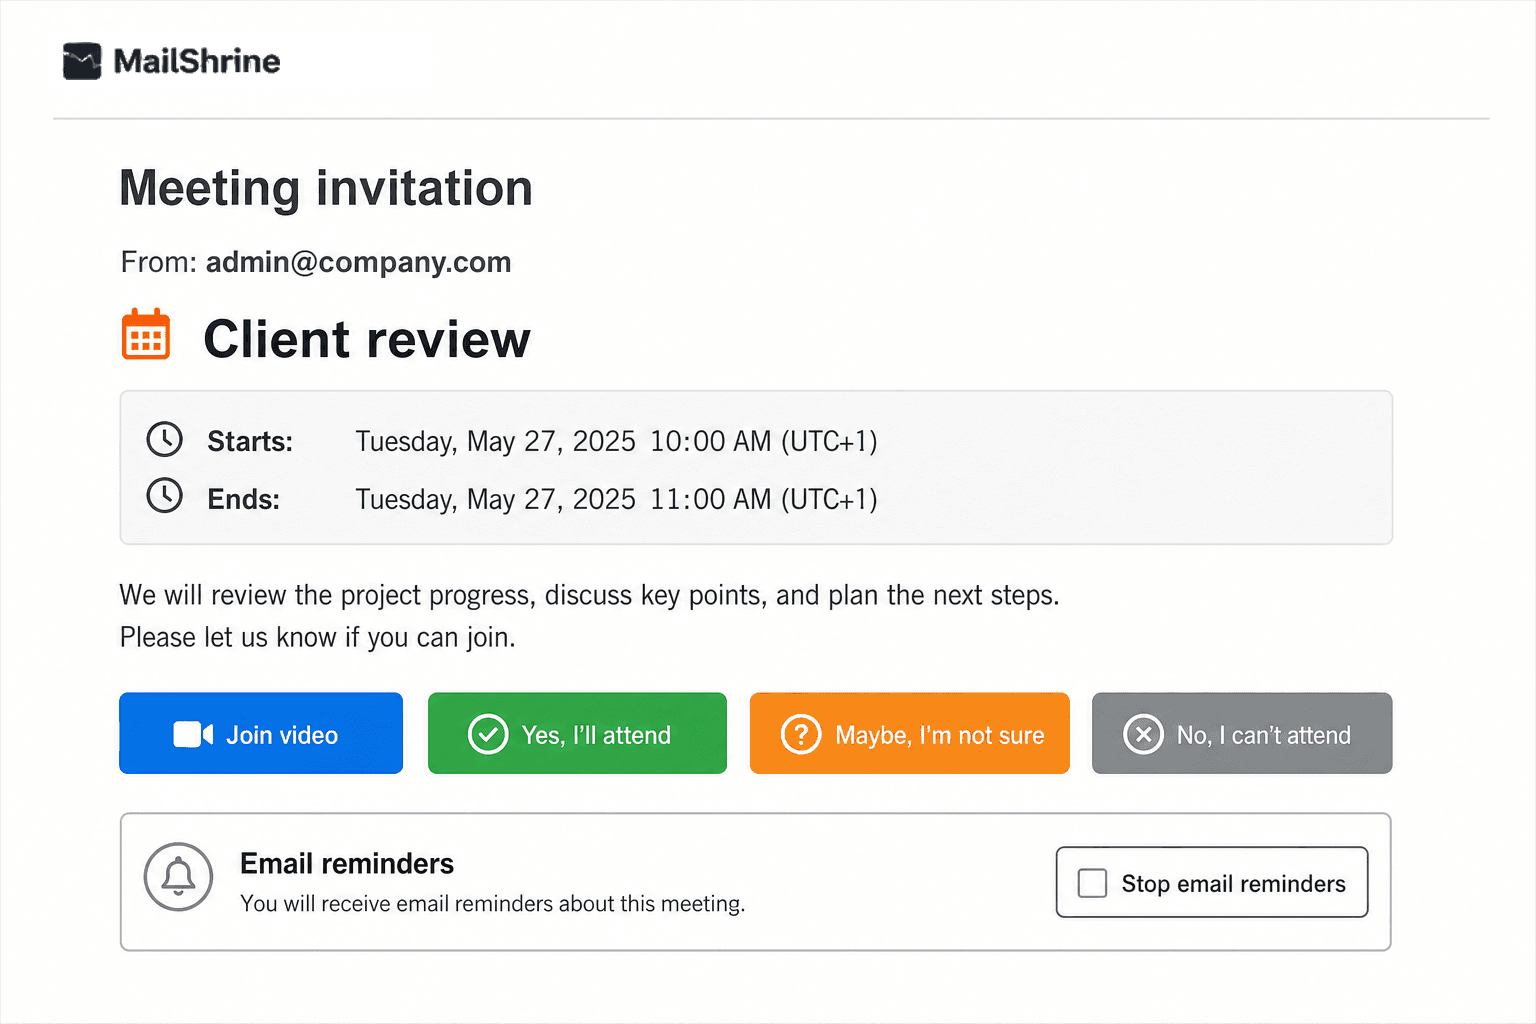Screen dimensions: 1536x1024
Task: Click the MailShrine brand name
Action: 197,61
